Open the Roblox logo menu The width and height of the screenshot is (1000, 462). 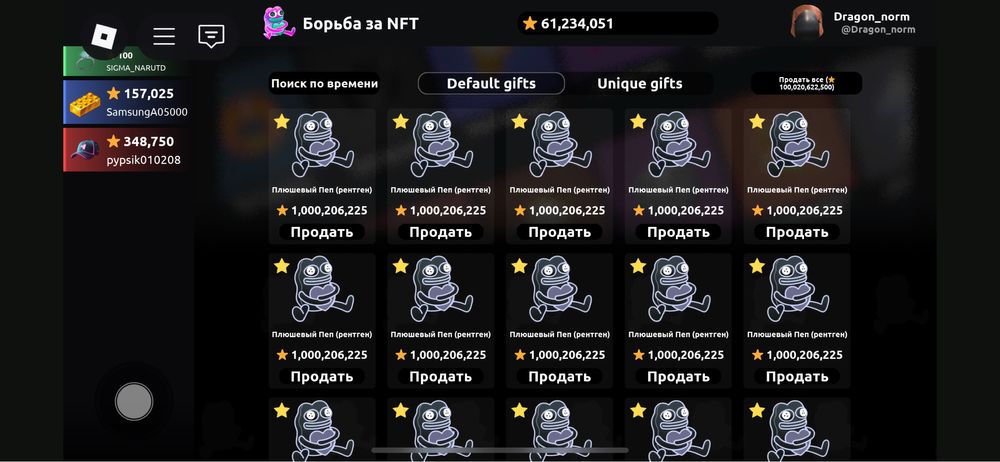104,36
